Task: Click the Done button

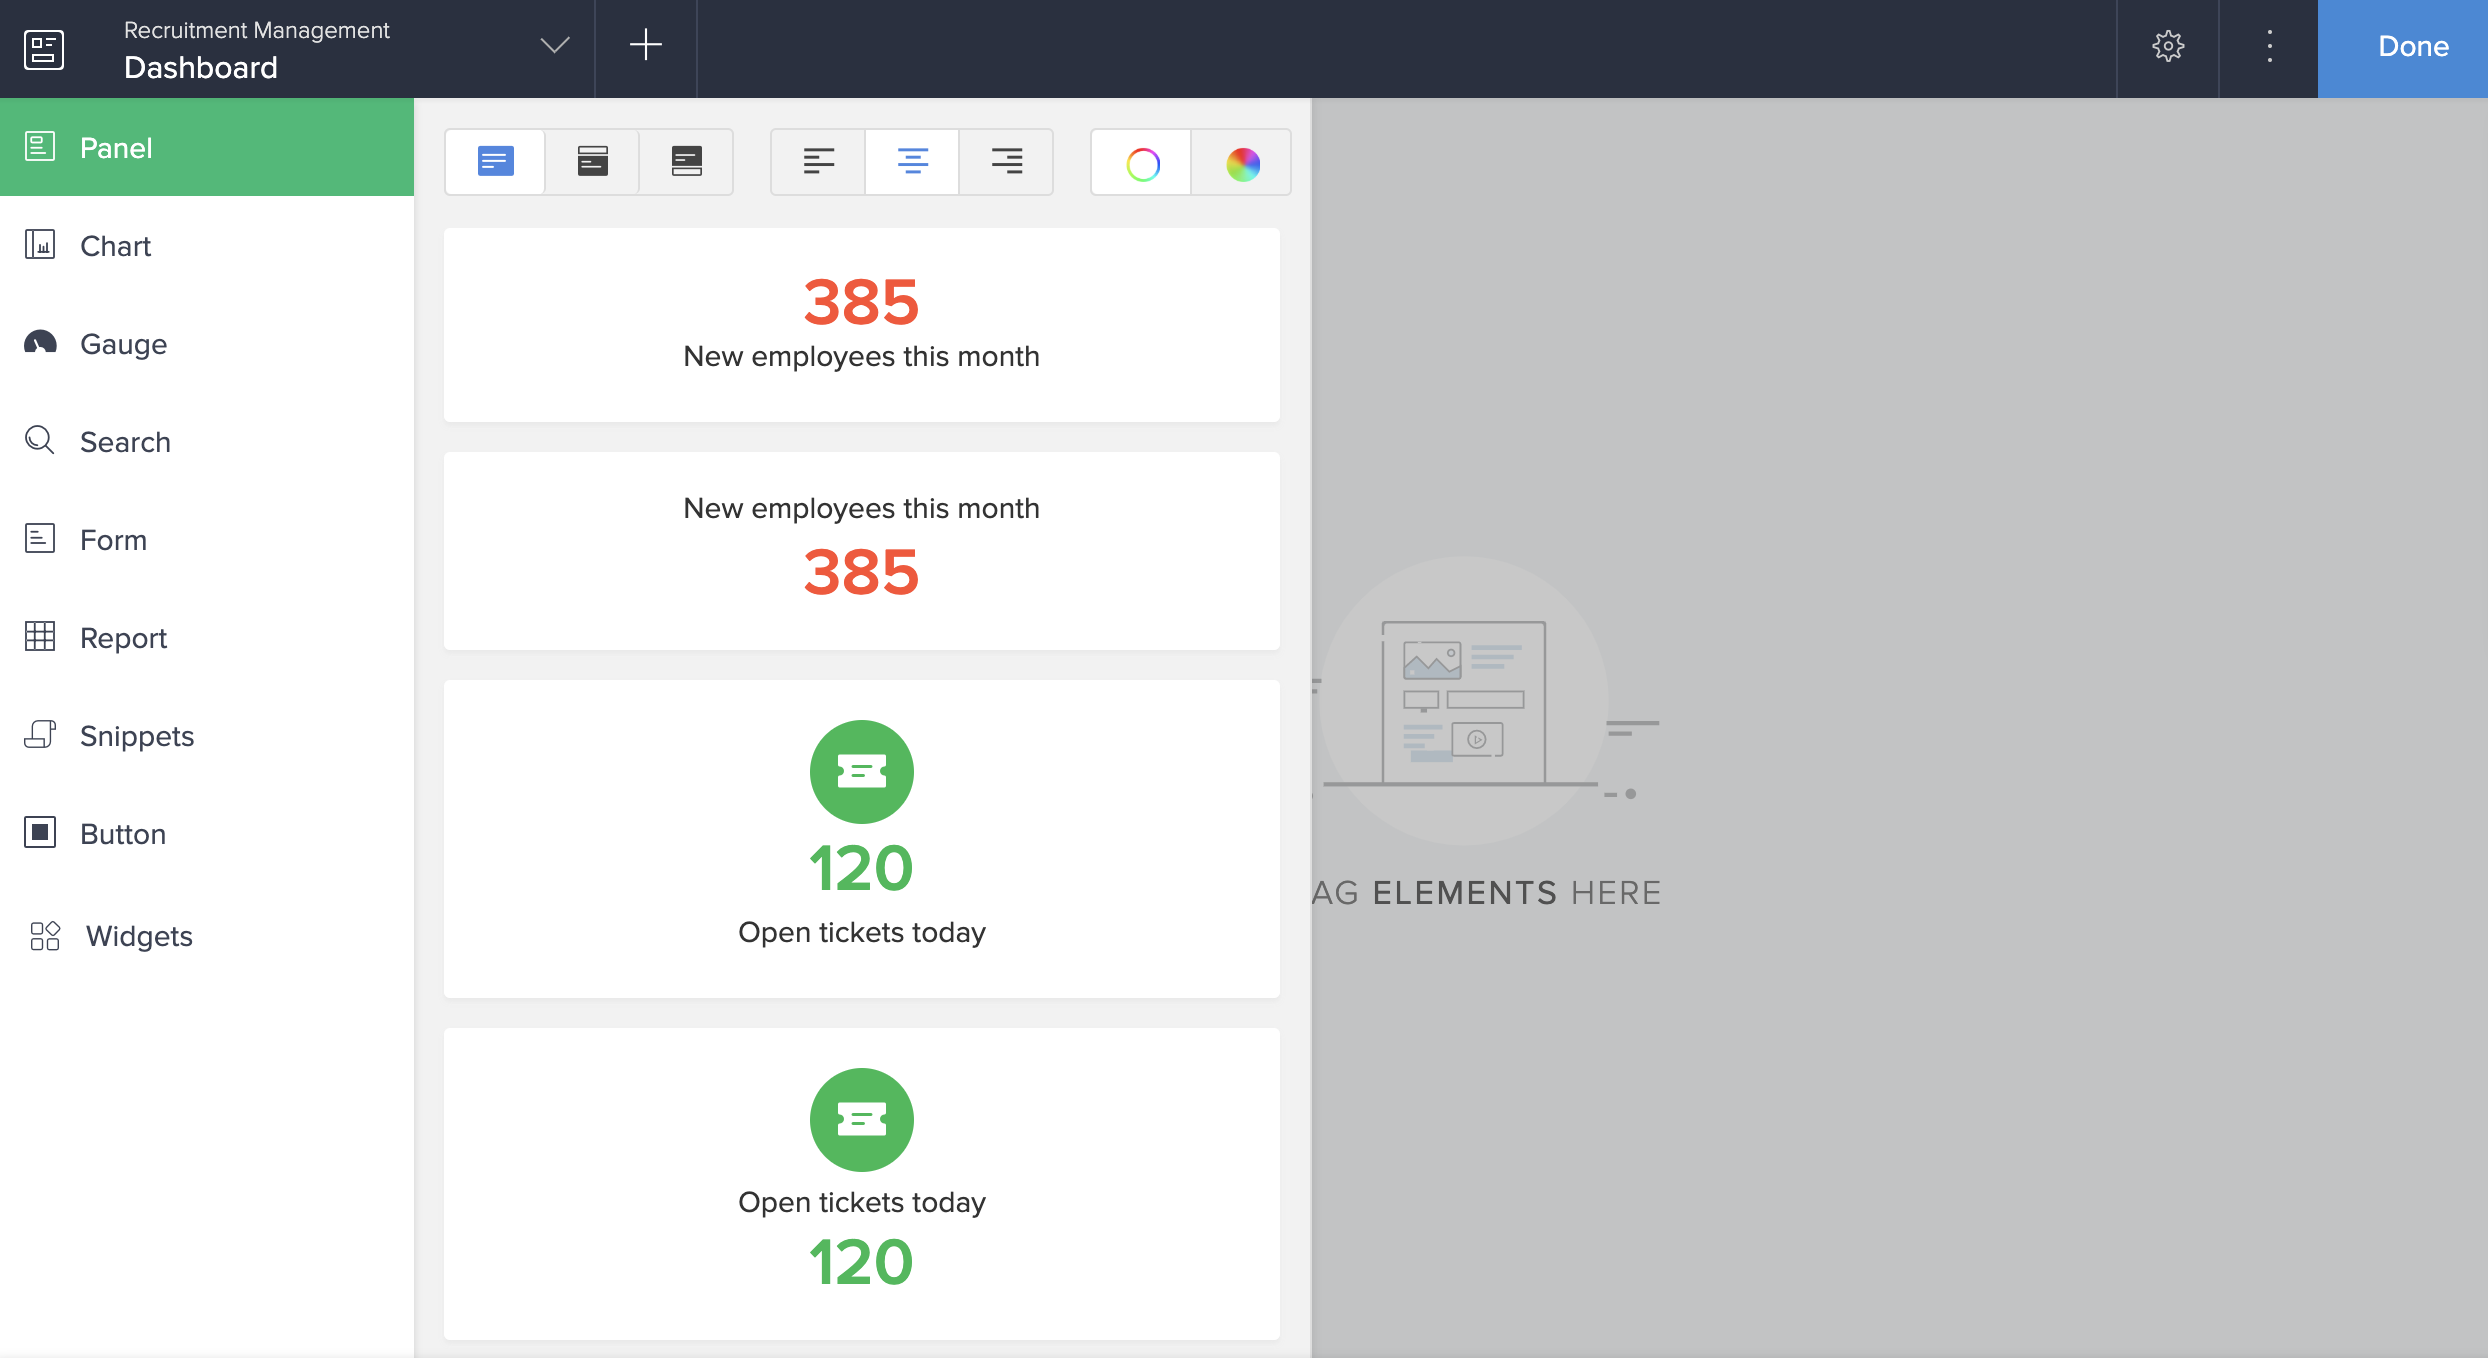Action: pos(2412,47)
